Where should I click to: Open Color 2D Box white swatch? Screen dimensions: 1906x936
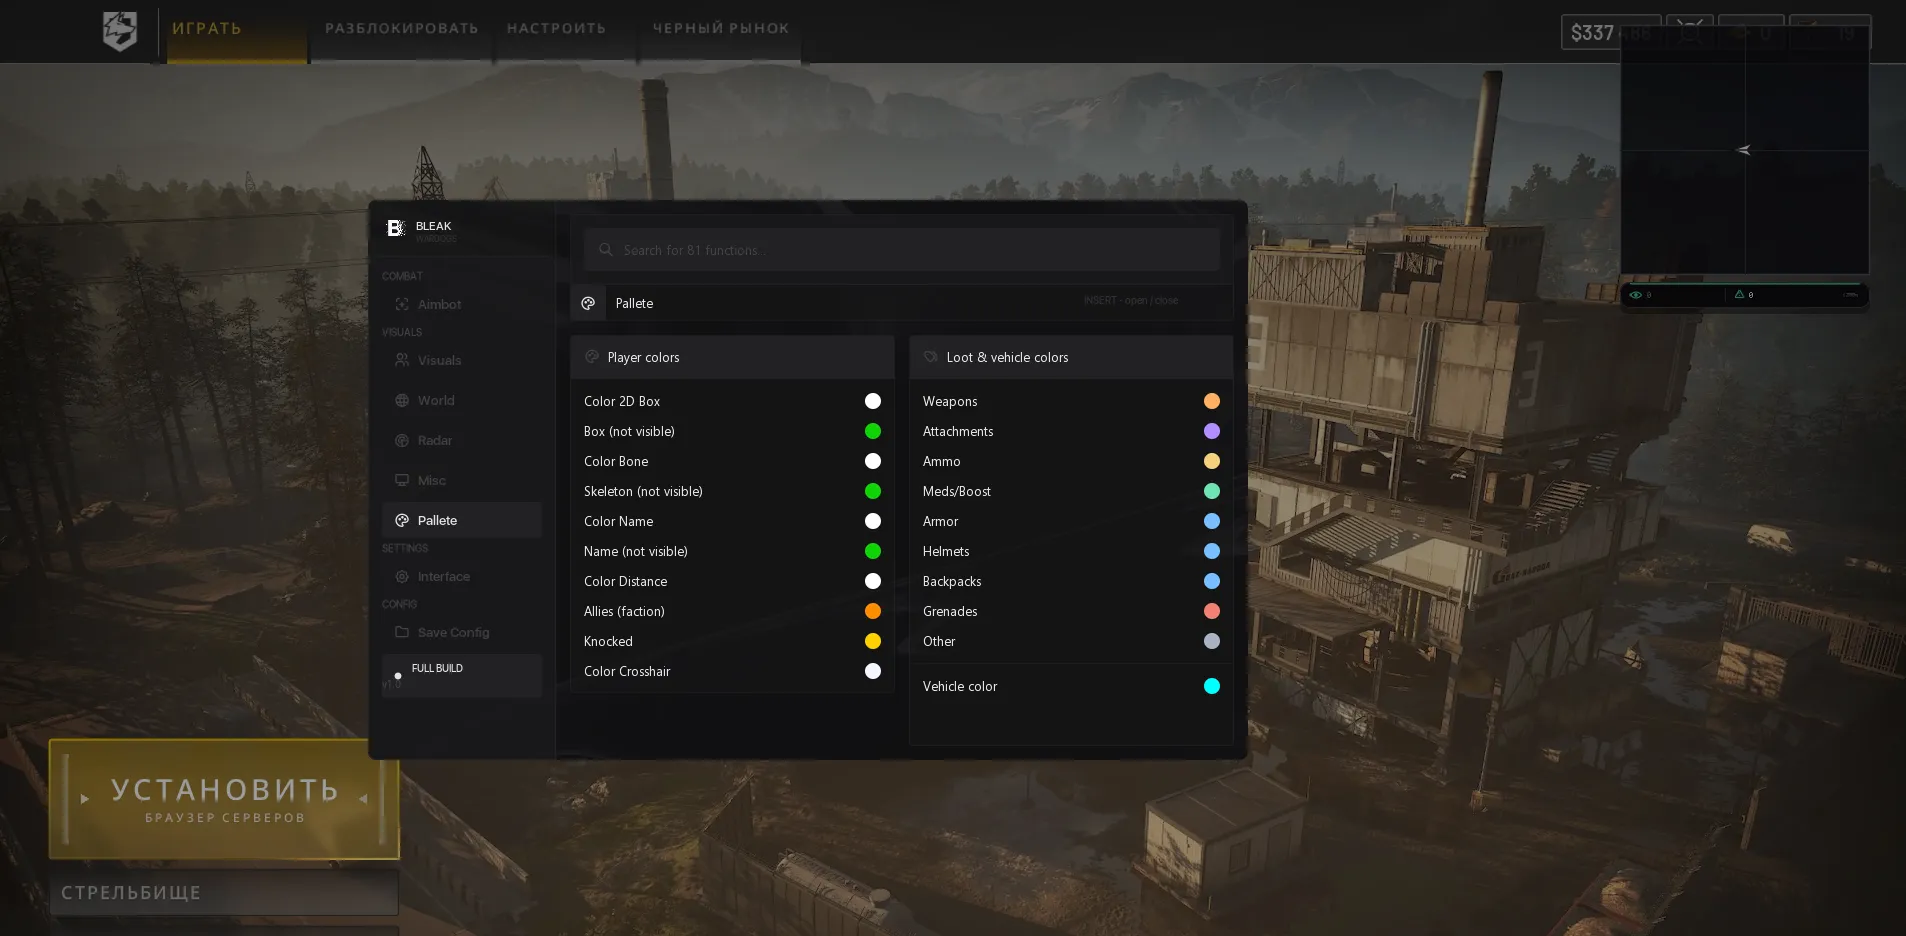tap(873, 401)
